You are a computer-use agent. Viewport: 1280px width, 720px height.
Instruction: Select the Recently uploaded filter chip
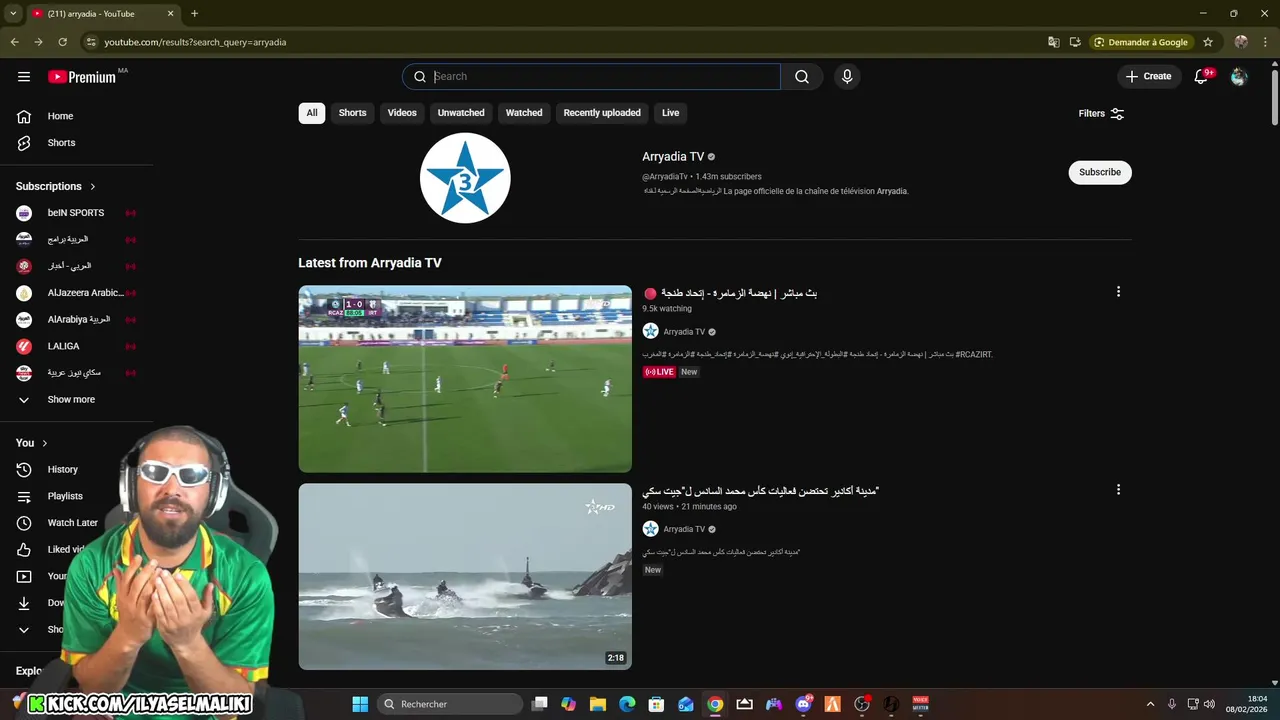pyautogui.click(x=602, y=113)
